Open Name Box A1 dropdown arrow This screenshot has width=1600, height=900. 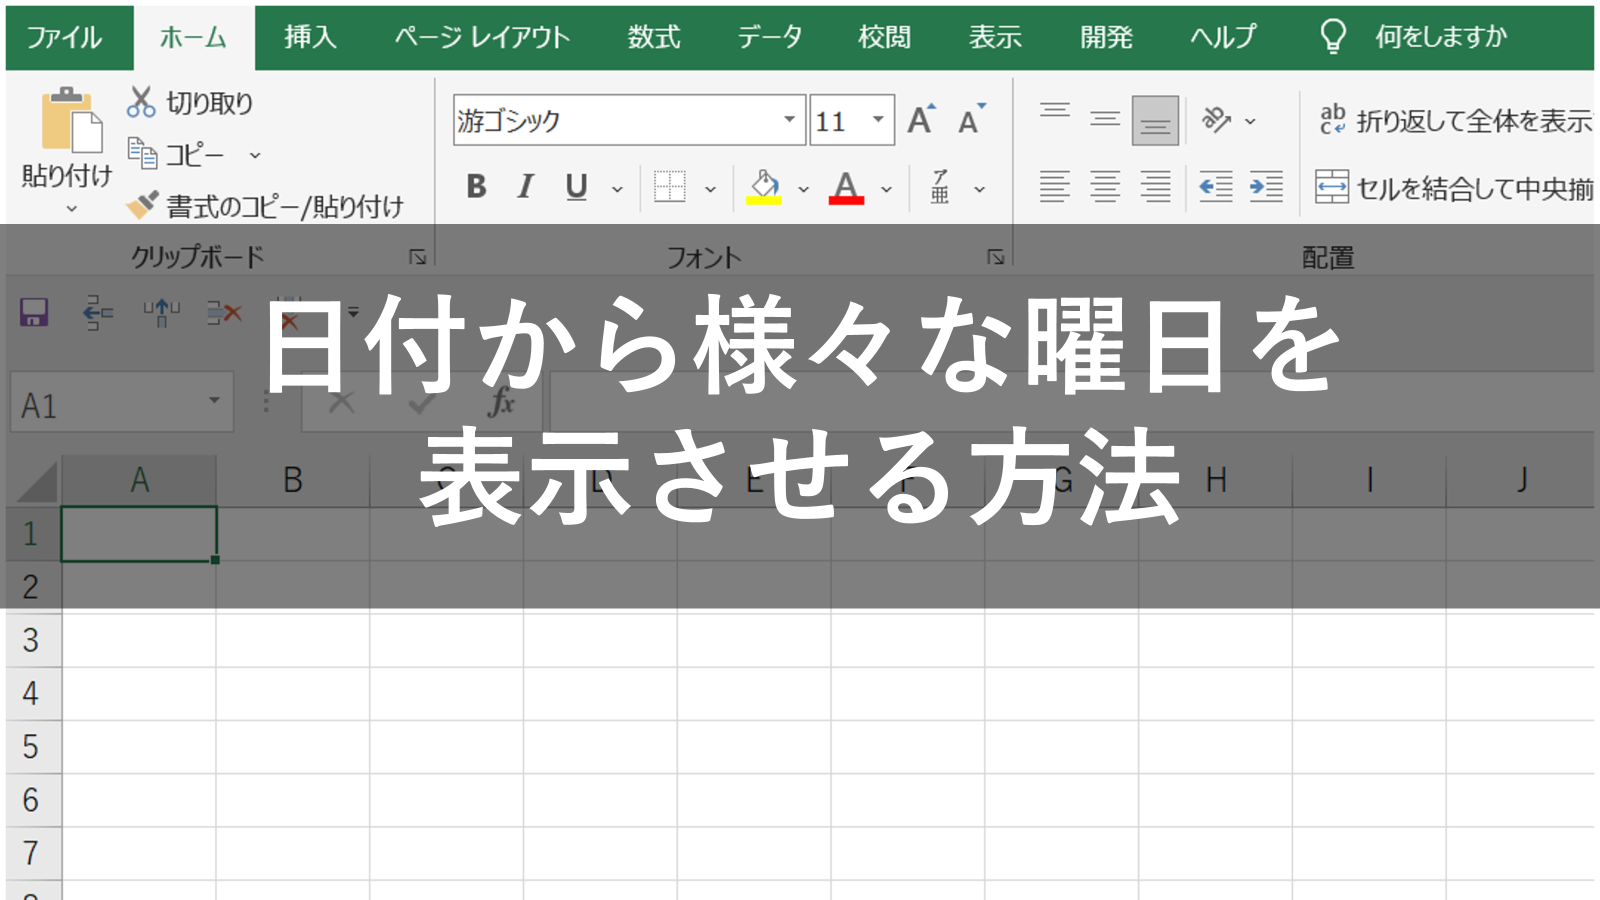[x=214, y=401]
